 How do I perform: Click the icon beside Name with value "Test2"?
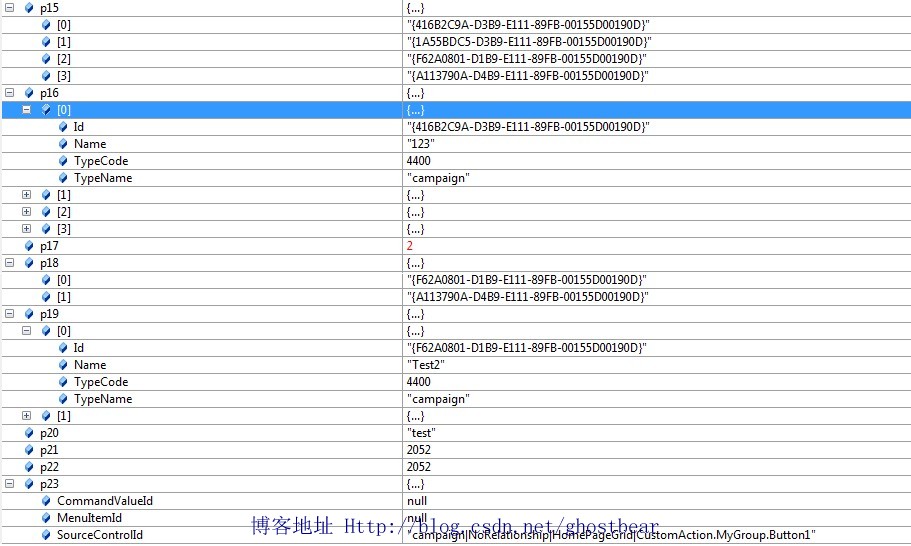click(x=63, y=365)
